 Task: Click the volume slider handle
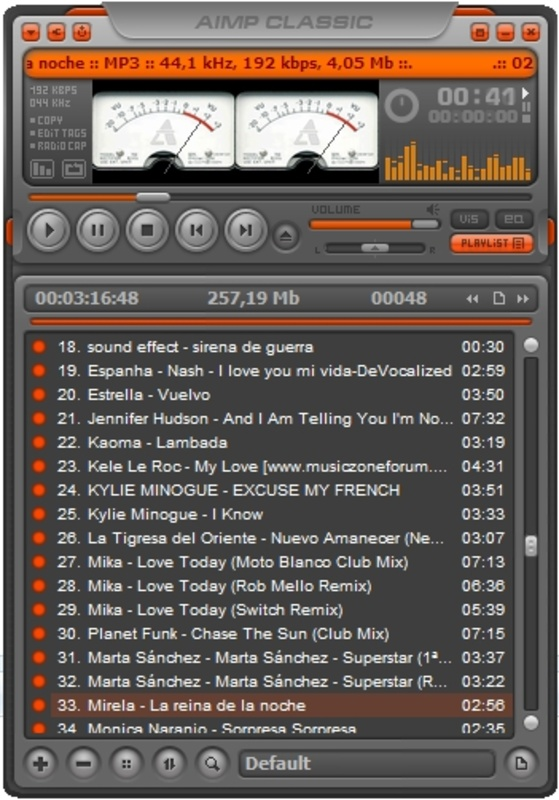tap(425, 224)
